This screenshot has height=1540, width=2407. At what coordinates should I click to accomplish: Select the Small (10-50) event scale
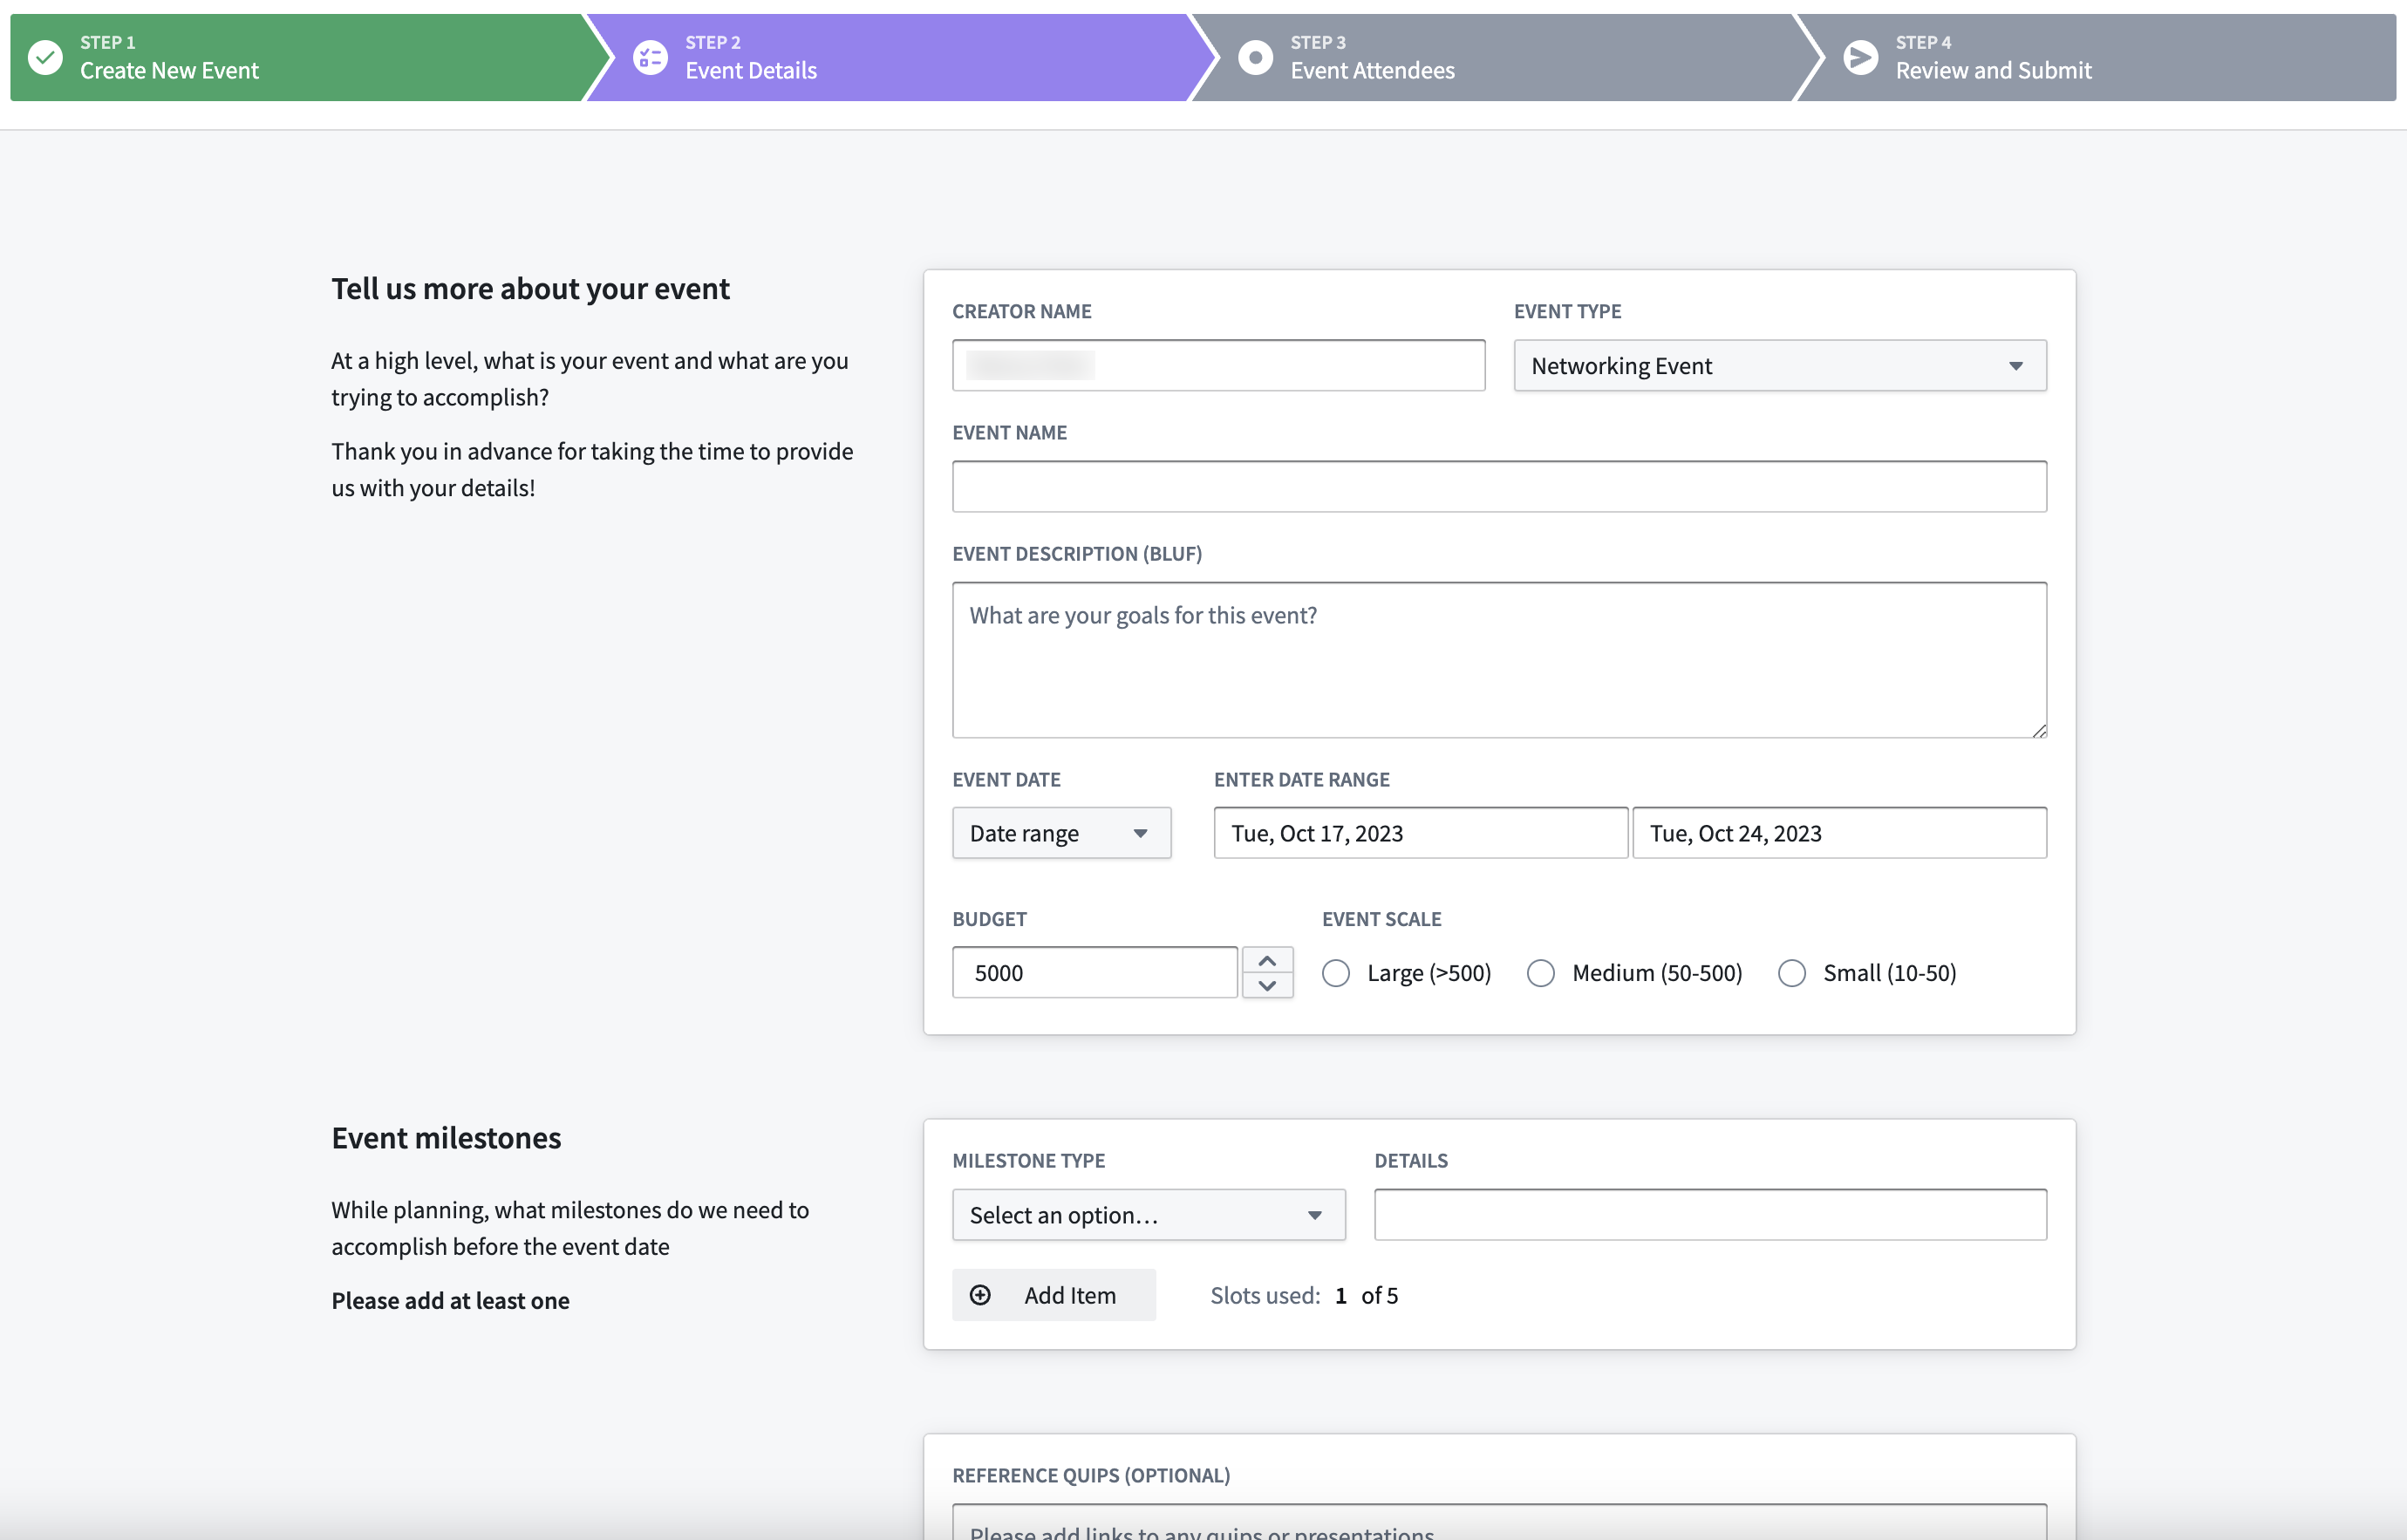[x=1792, y=973]
